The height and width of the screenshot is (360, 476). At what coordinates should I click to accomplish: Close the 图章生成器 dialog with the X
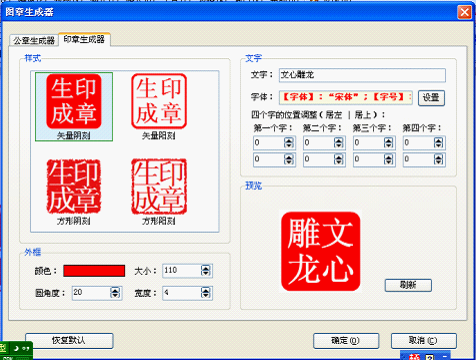464,12
